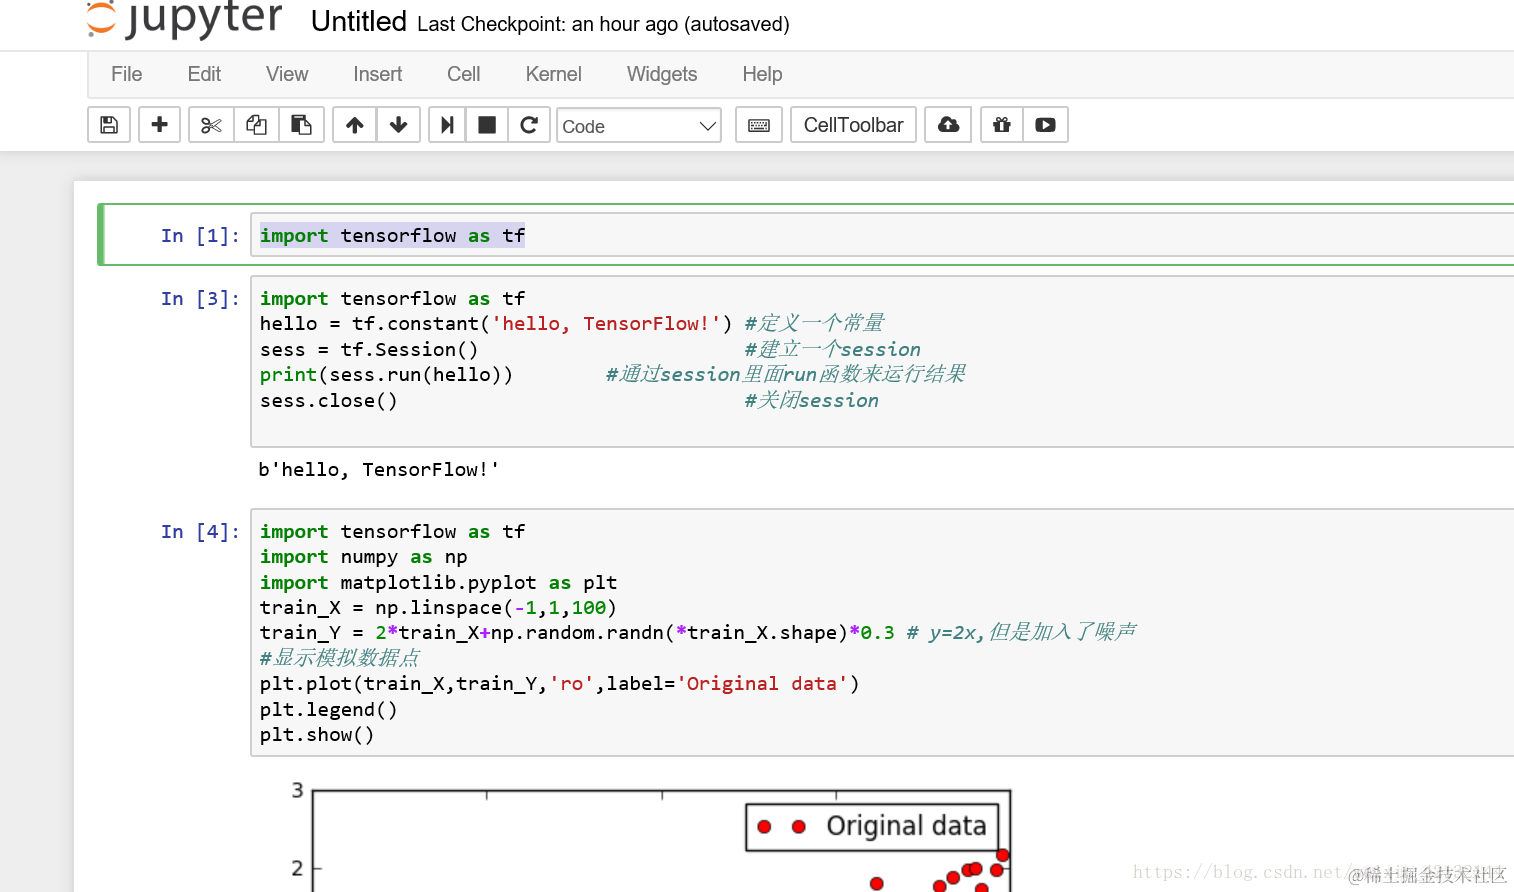Click line import matplotlib.pyplot as plt
Image resolution: width=1514 pixels, height=892 pixels.
(x=438, y=582)
